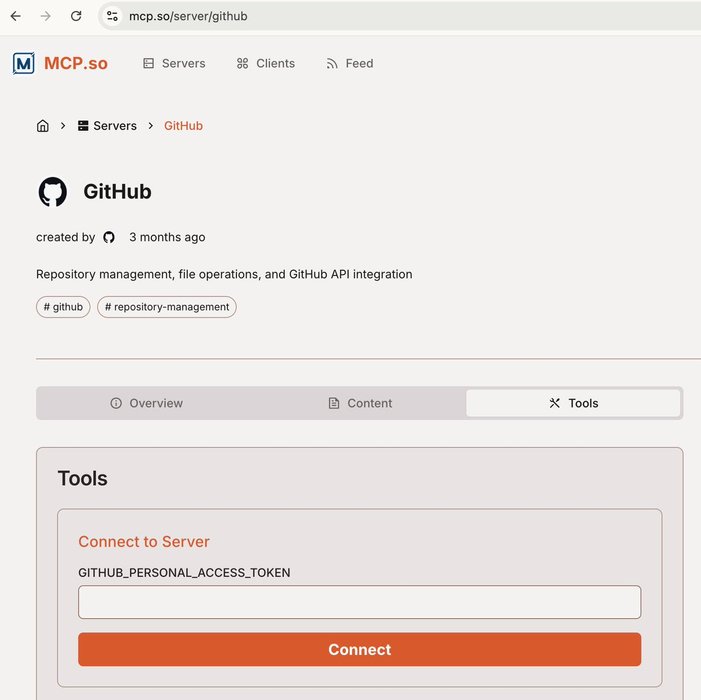
Task: Switch to the Content tab
Action: click(x=360, y=403)
